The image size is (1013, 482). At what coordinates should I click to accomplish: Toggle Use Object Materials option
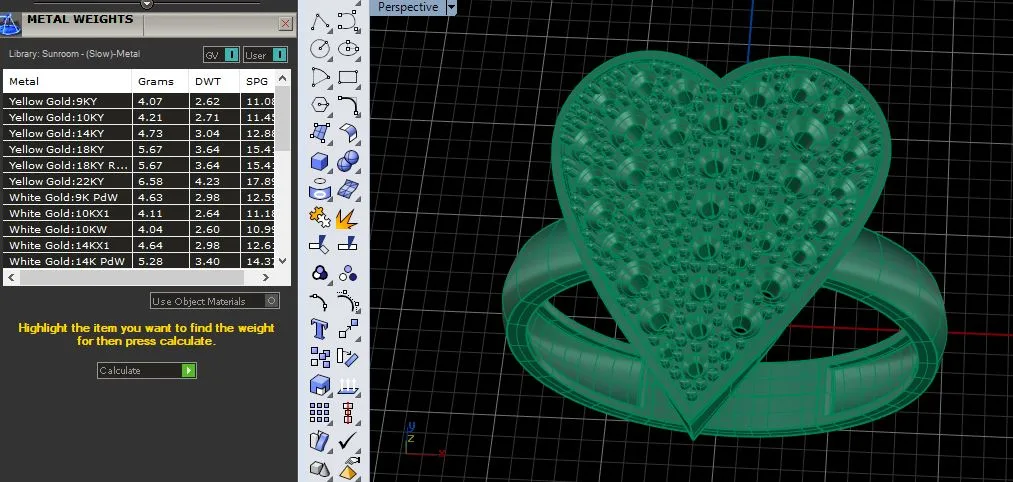(x=214, y=301)
